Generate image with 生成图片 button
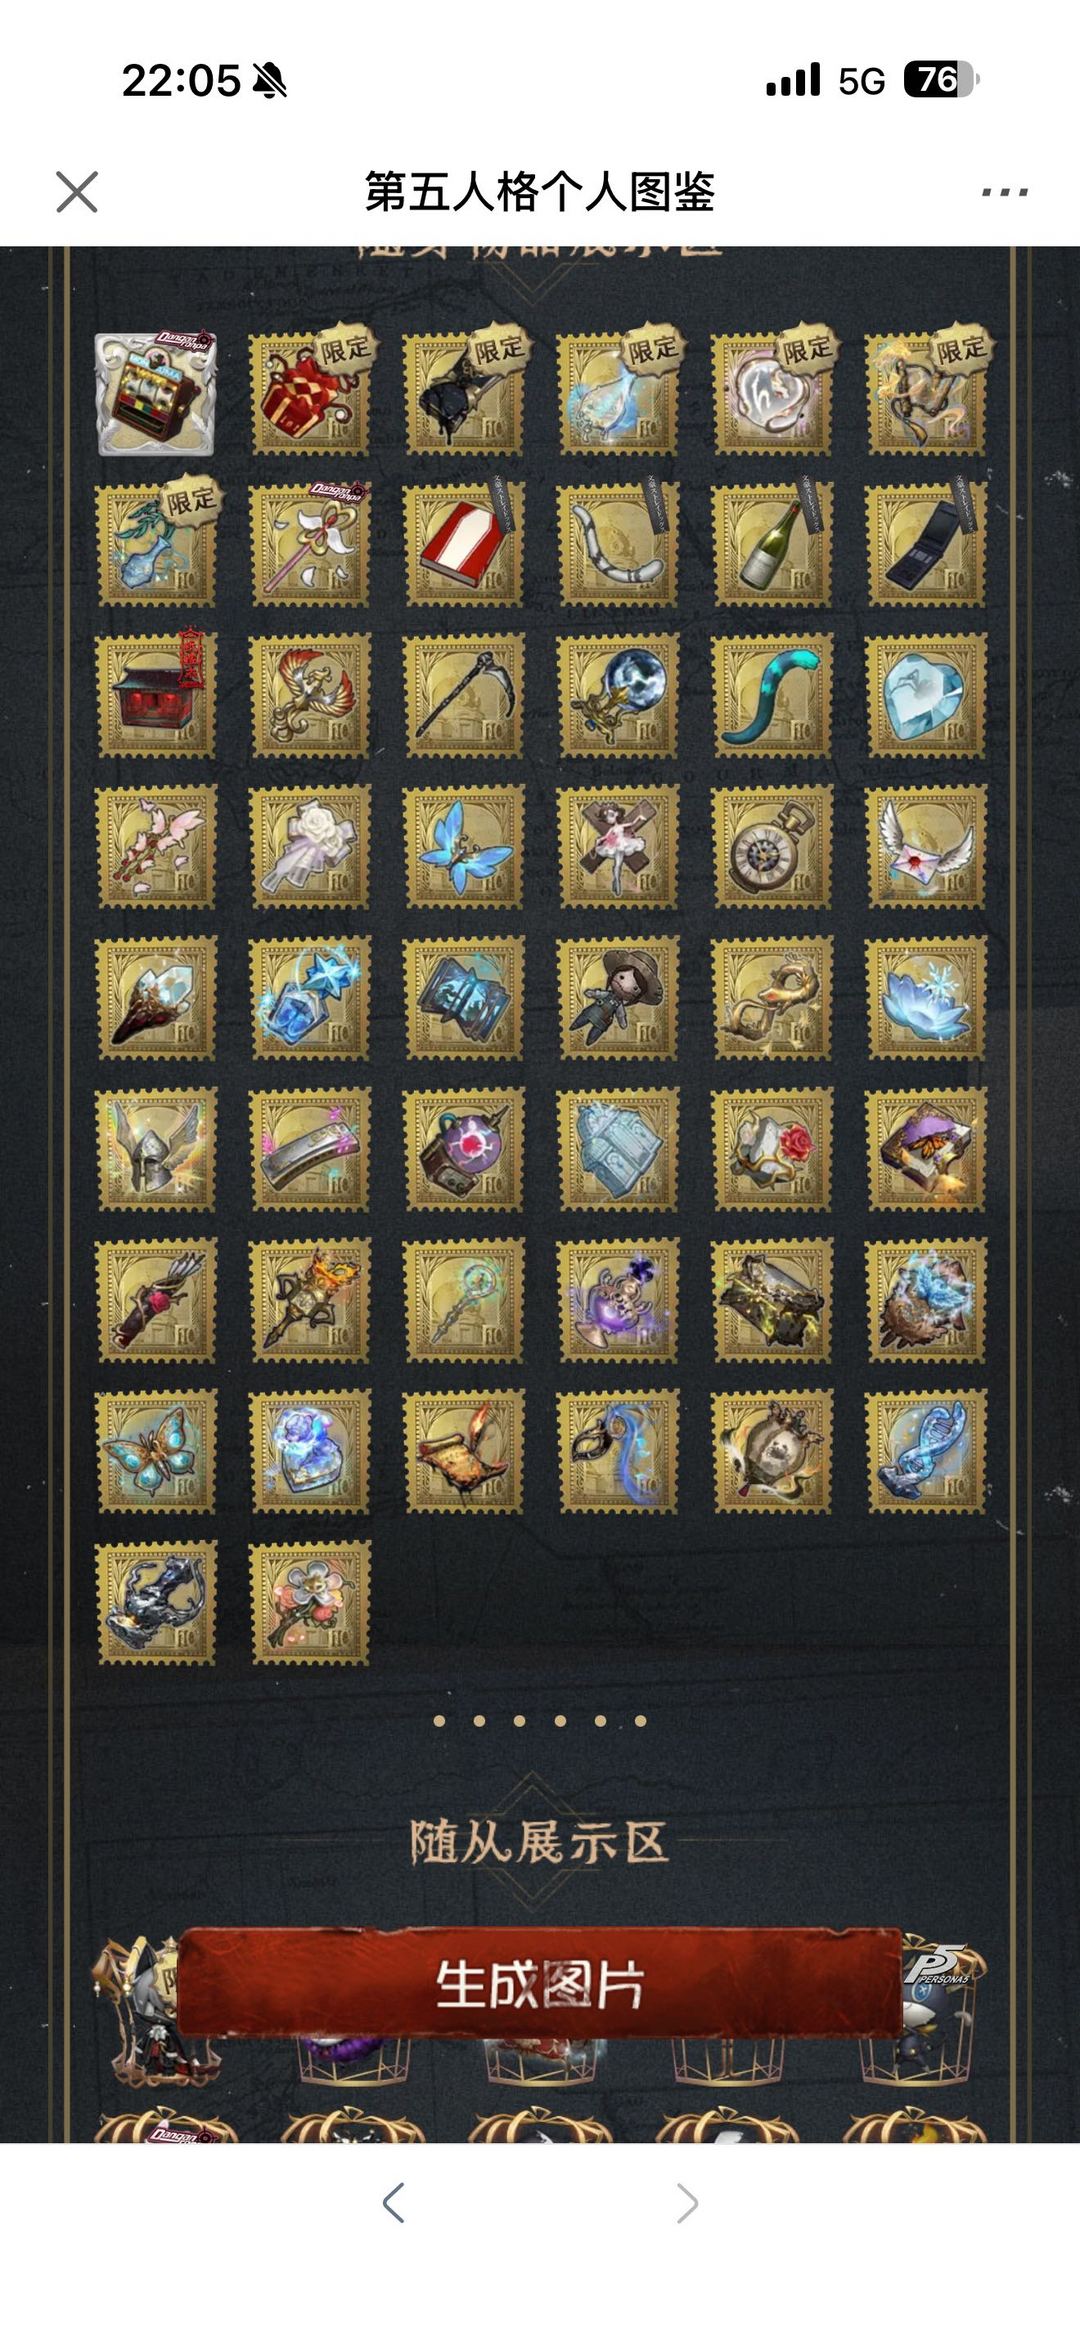 tap(540, 1985)
